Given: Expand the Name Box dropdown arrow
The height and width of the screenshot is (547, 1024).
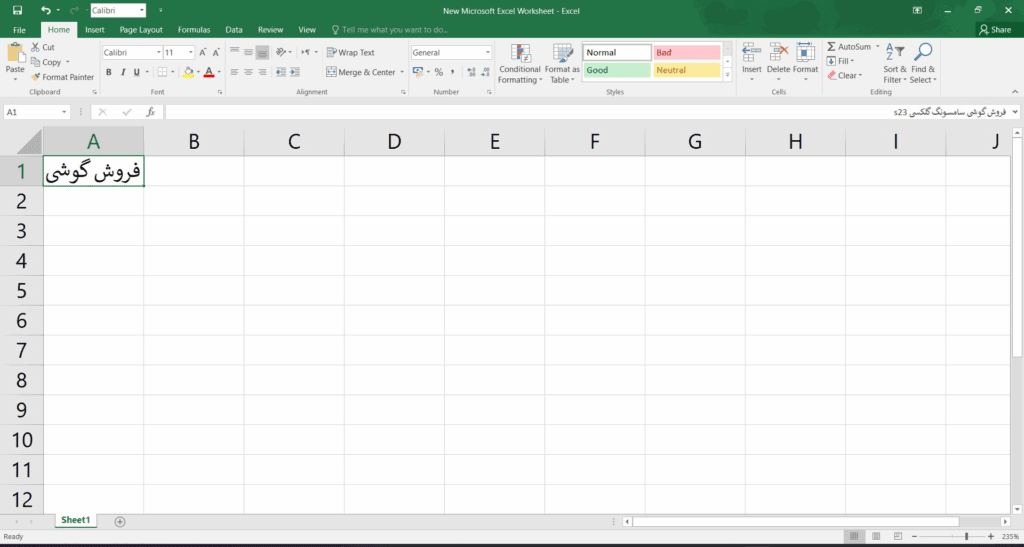Looking at the screenshot, I should tap(65, 113).
